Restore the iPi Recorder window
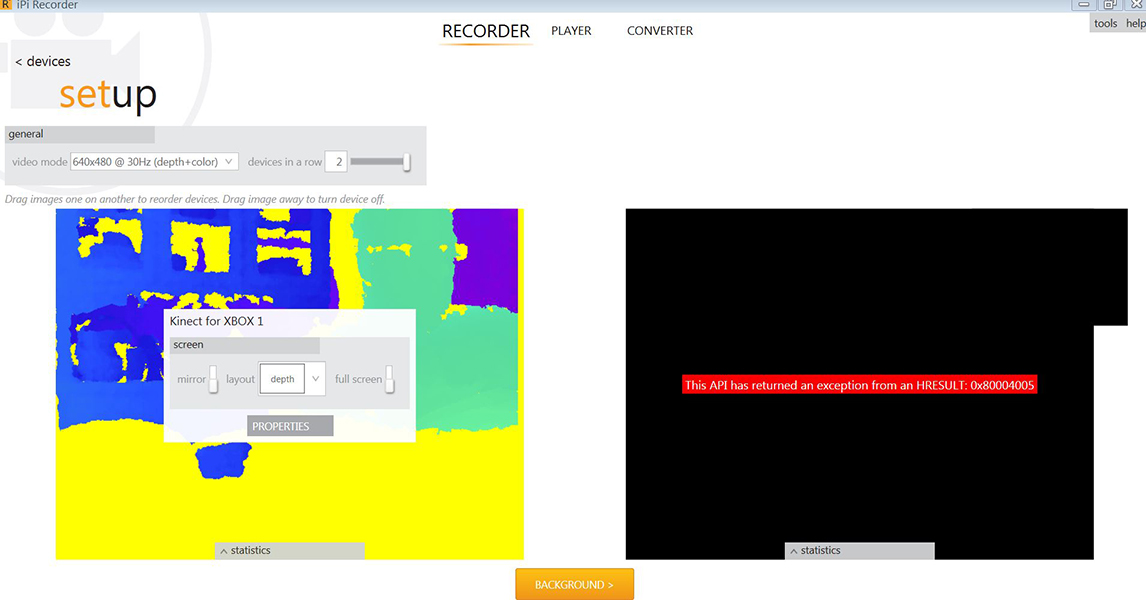The image size is (1146, 600). (1109, 4)
